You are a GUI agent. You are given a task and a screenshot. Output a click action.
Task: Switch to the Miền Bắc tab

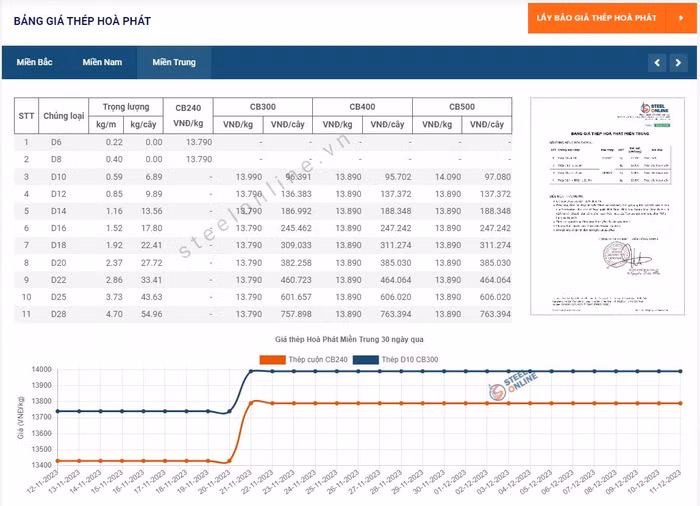(34, 62)
